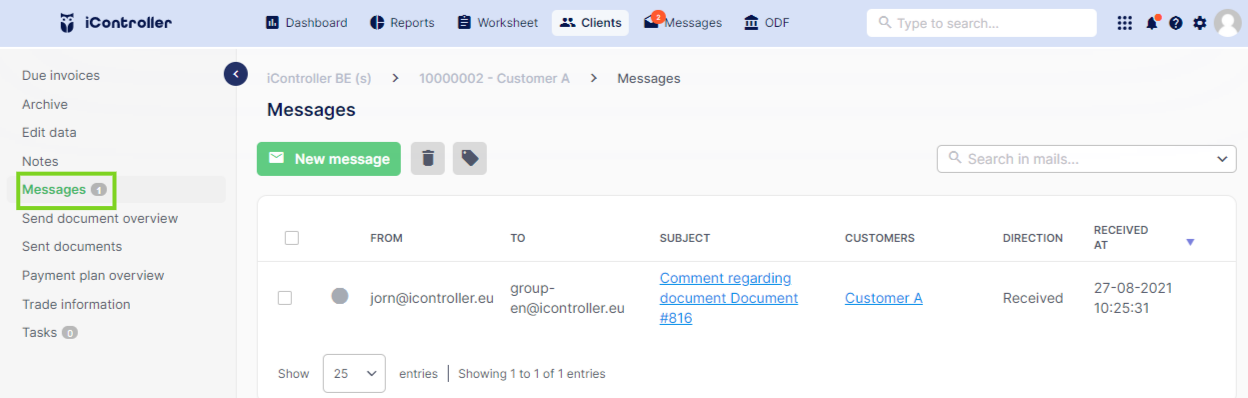Open Payment plan overview in sidebar

tap(93, 275)
